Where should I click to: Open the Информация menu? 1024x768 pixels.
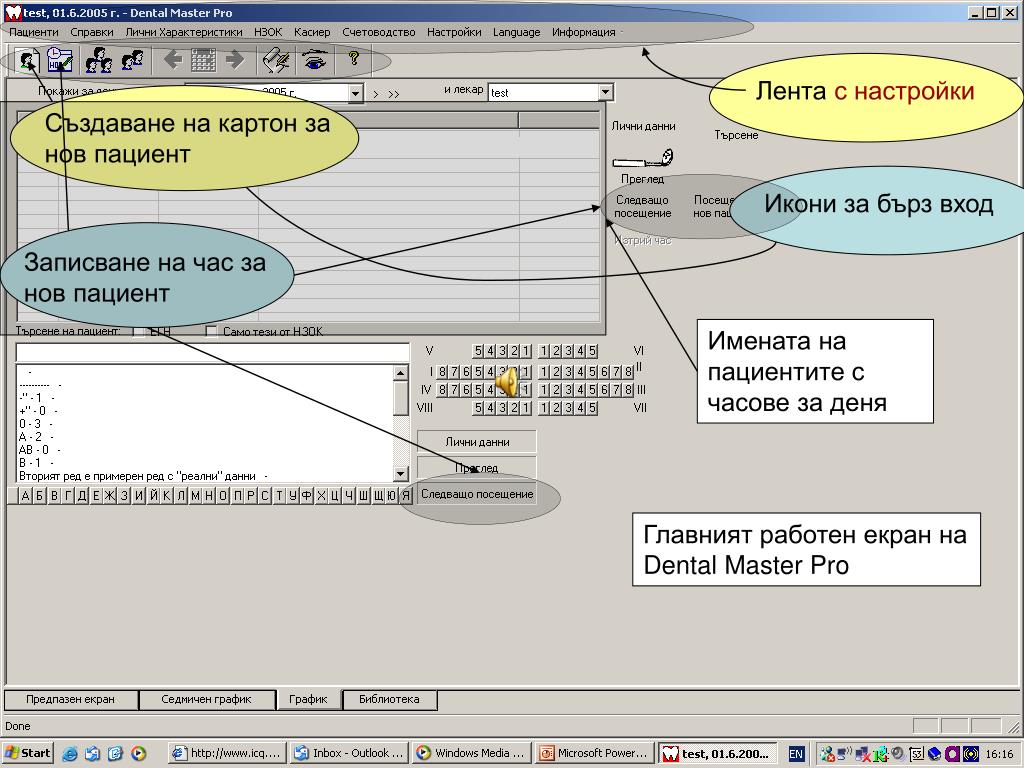(584, 32)
